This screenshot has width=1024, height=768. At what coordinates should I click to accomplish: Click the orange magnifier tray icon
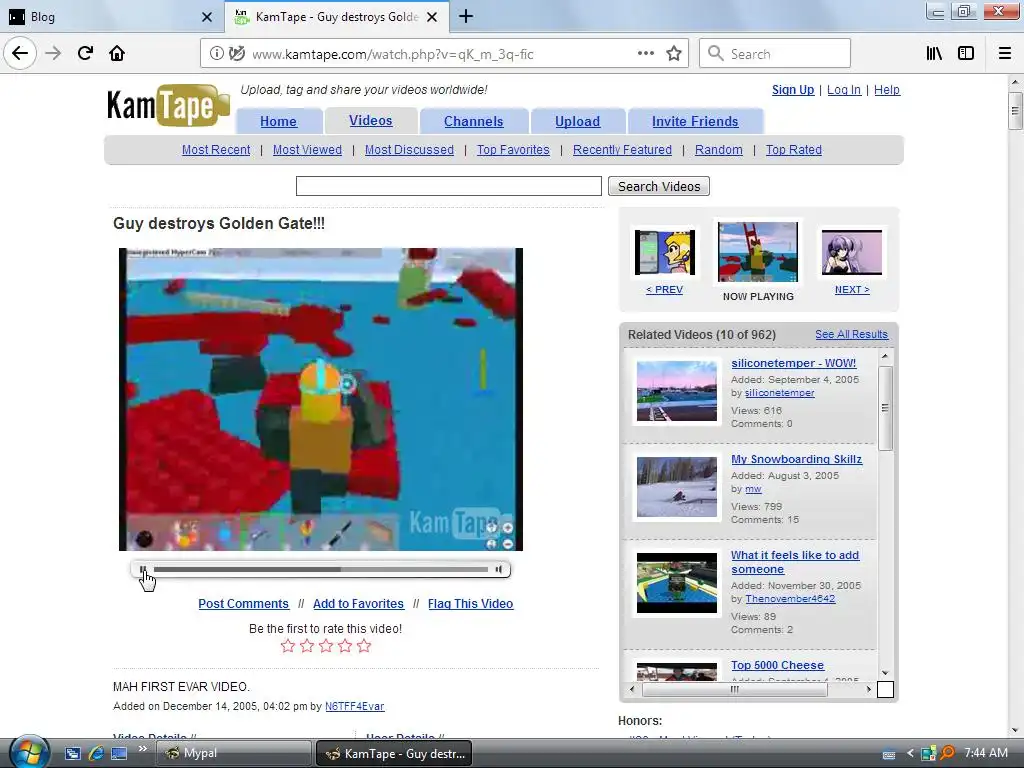(x=947, y=753)
